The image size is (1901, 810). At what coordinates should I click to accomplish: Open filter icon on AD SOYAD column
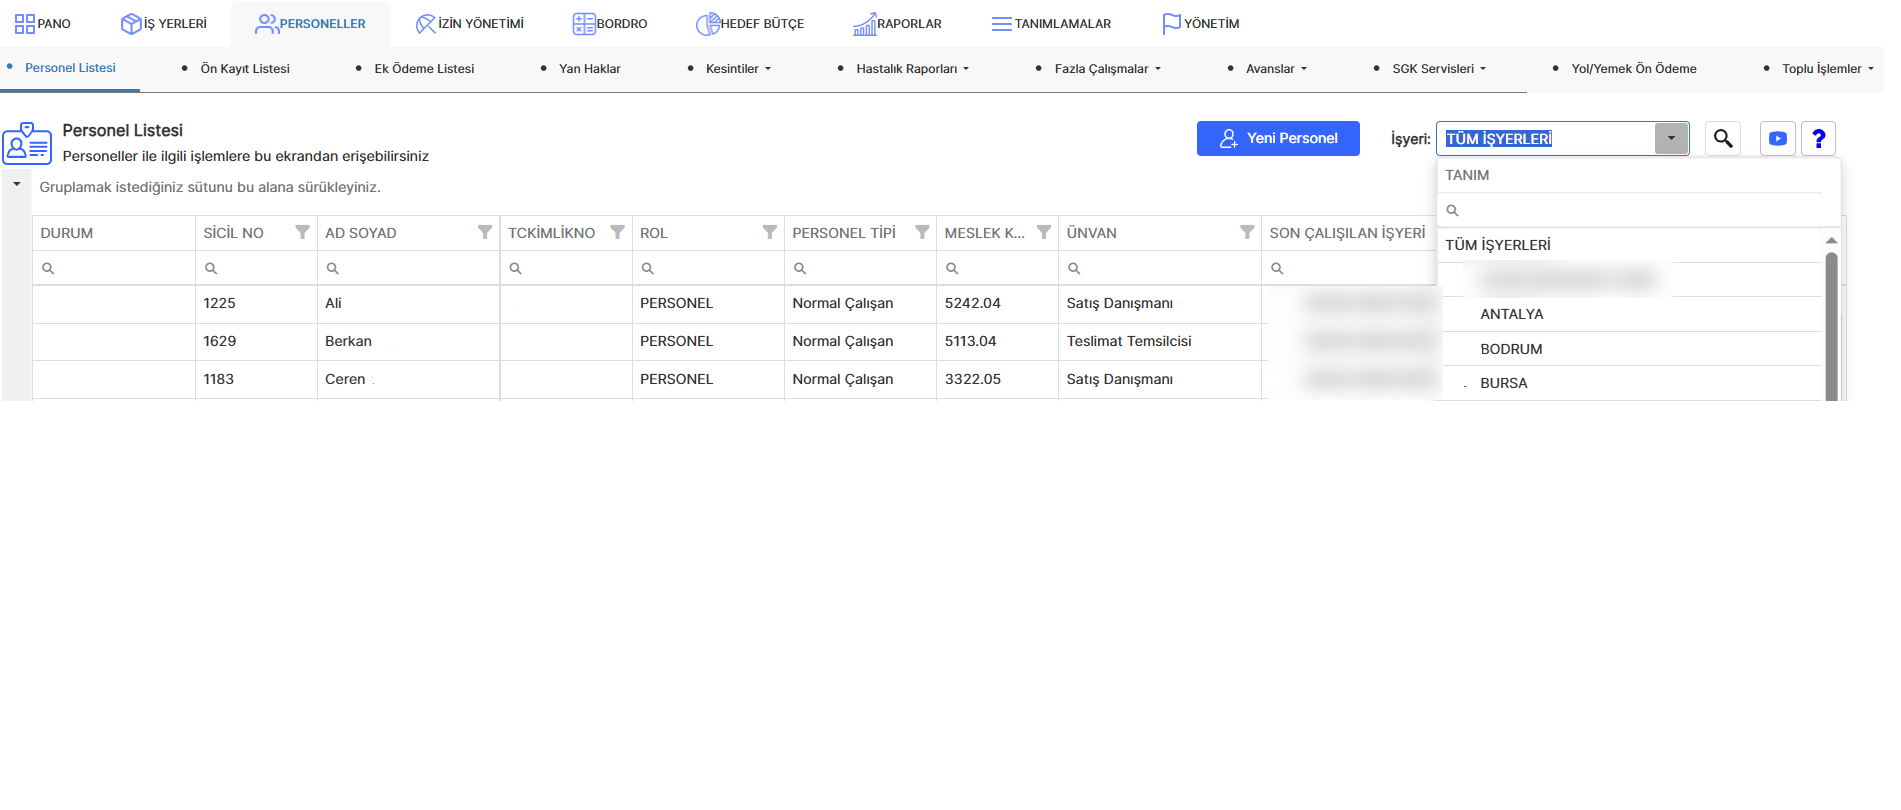[x=485, y=232]
